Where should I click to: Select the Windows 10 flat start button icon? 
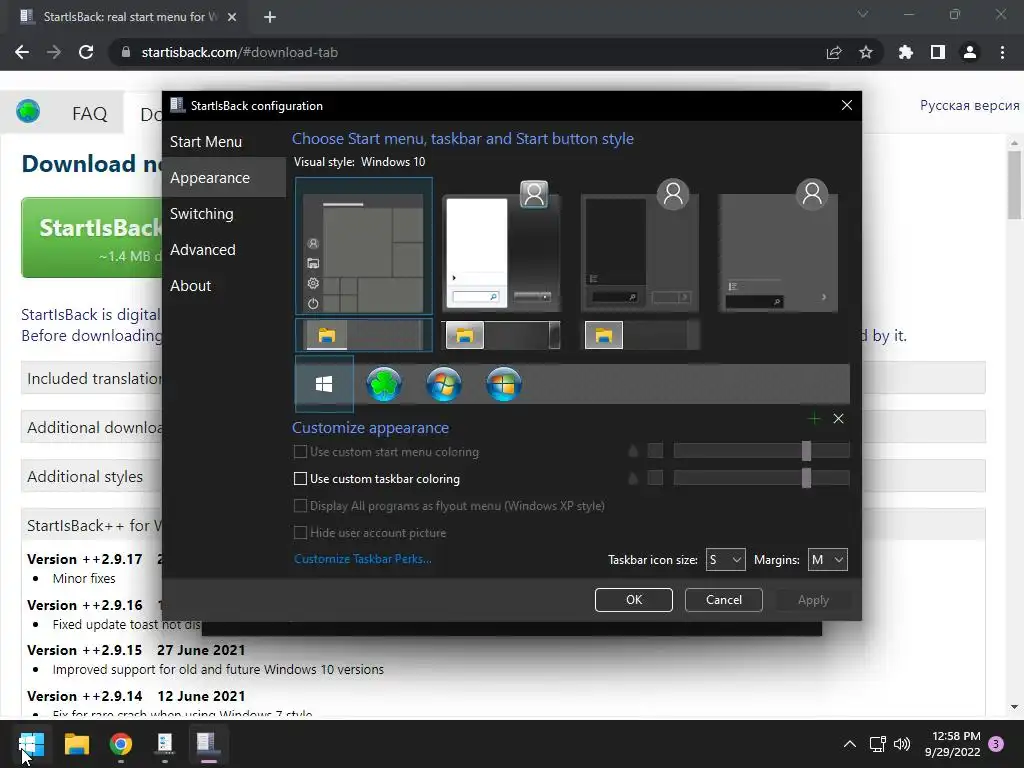324,384
